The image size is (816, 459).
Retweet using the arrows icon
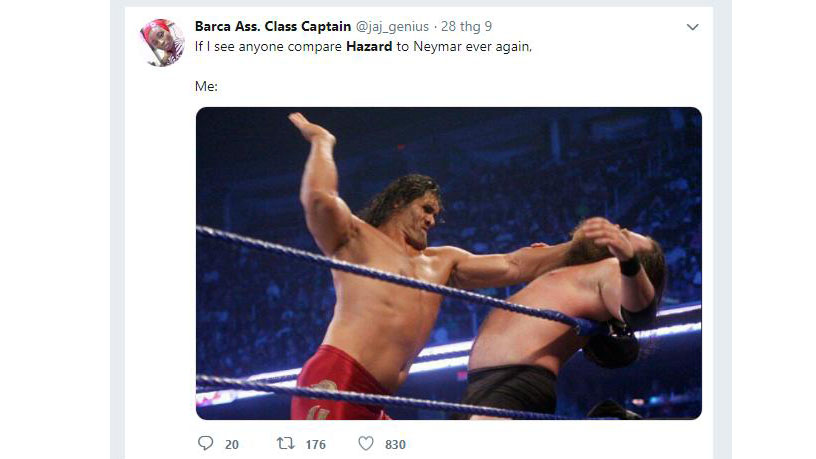point(285,443)
